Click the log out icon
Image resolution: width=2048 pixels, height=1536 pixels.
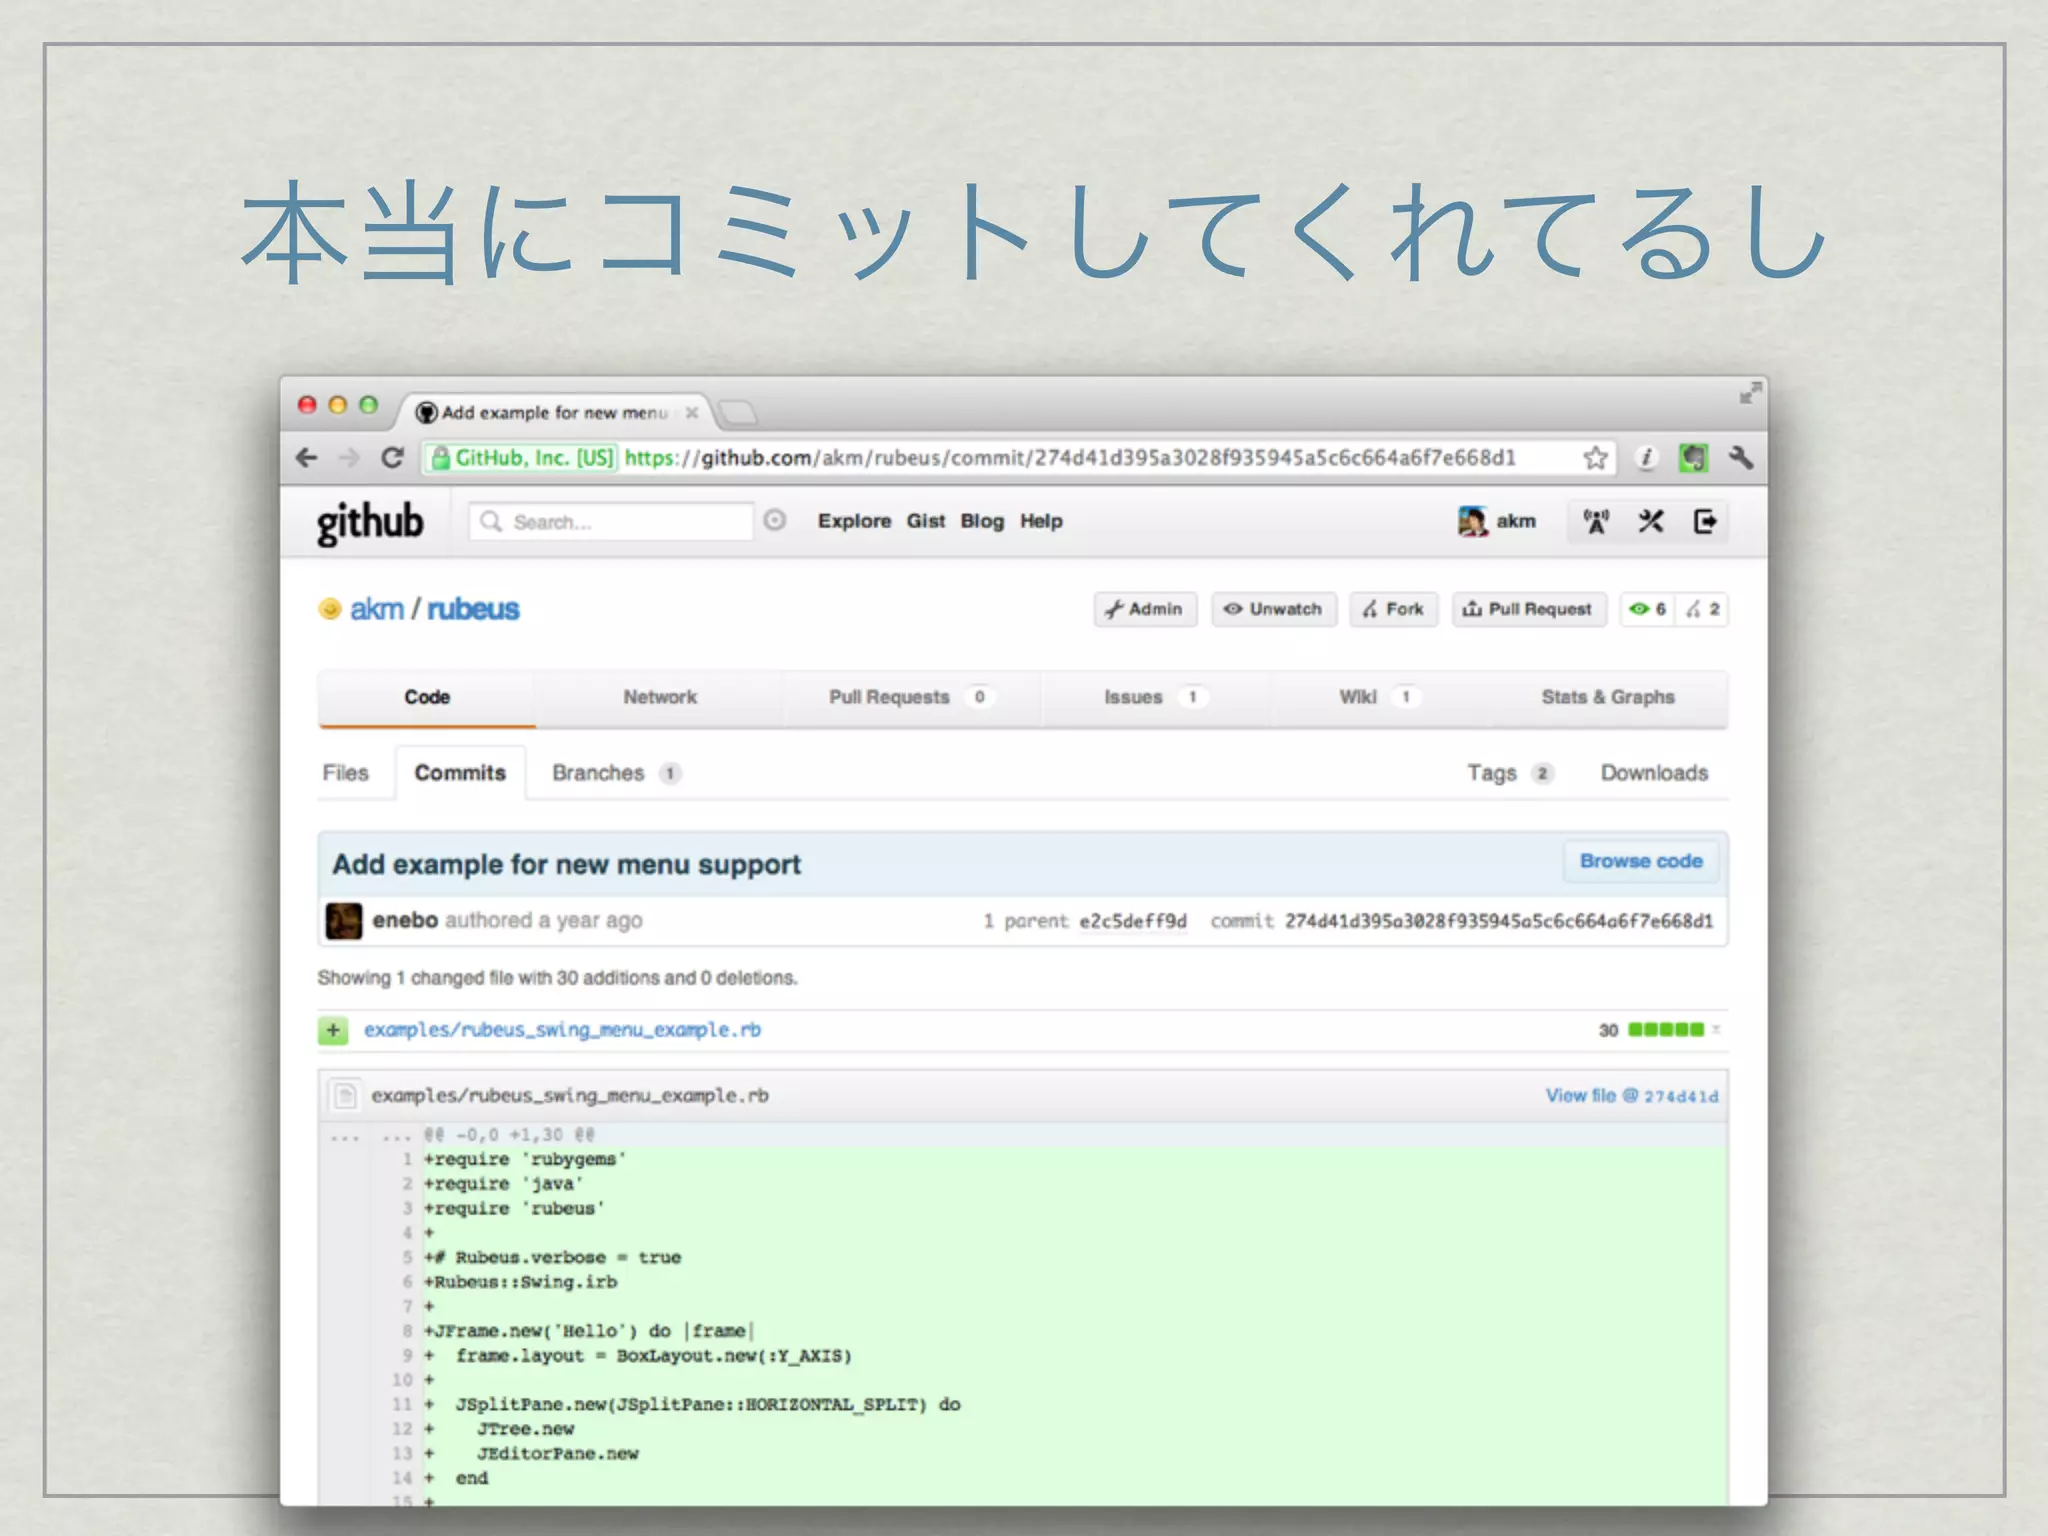(1705, 521)
